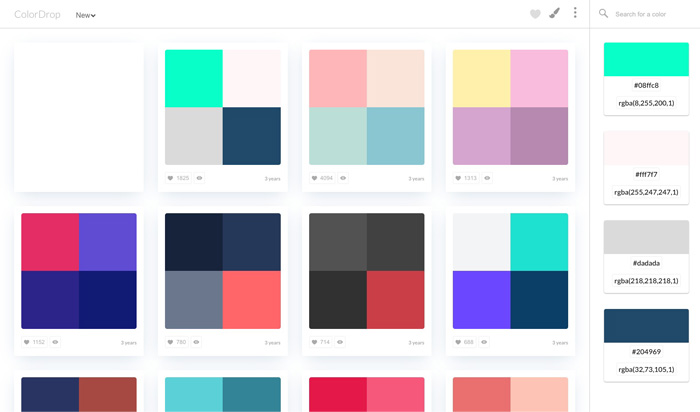Like the mint-green and navy palette
Viewport: 700px width, 412px height.
coord(178,178)
